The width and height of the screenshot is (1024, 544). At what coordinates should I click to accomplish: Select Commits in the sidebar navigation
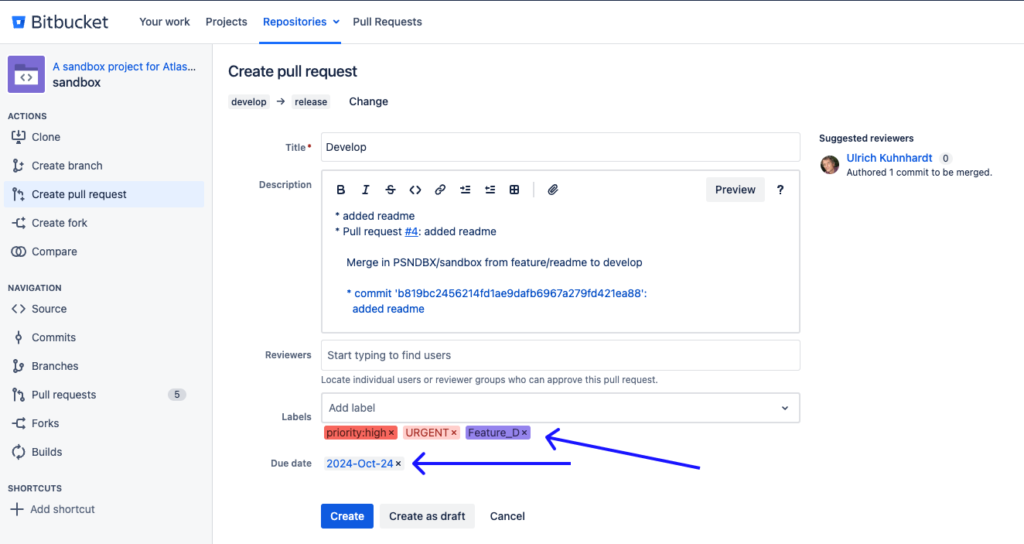coord(53,338)
